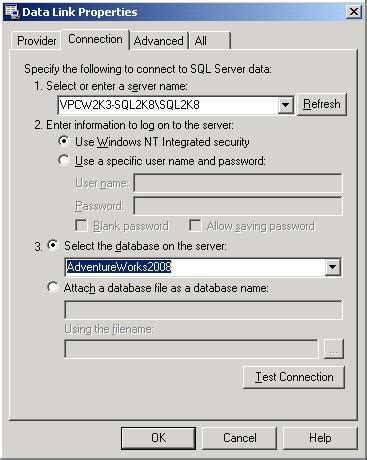
Task: Choose Attach a database file option
Action: click(53, 287)
